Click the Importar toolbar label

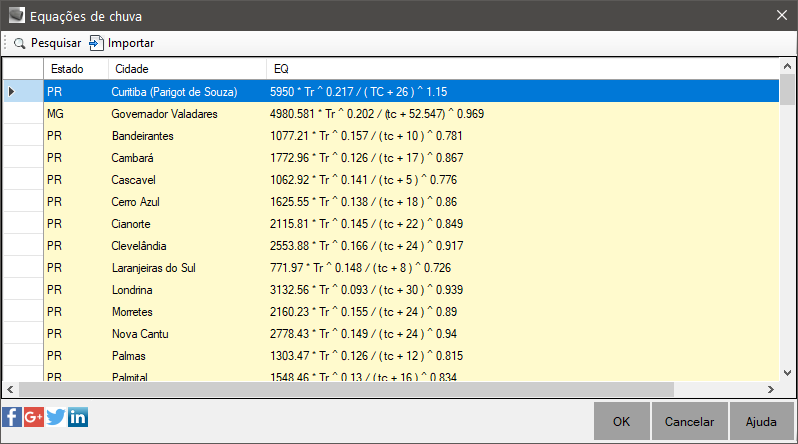131,43
